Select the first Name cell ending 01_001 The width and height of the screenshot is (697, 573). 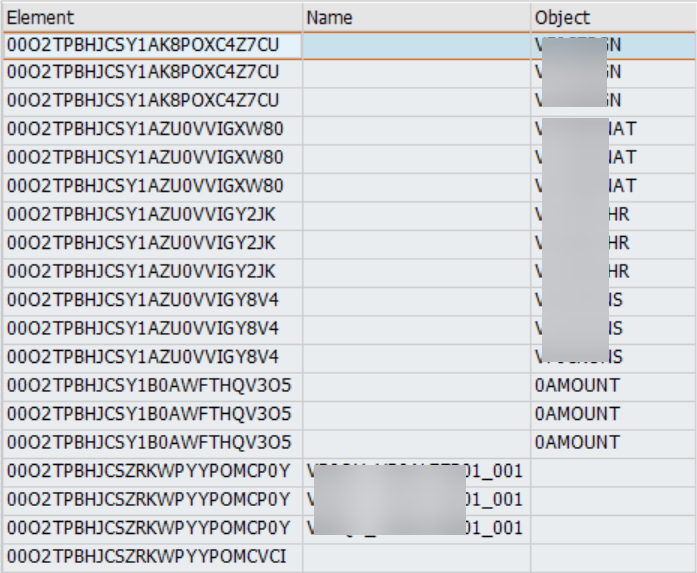pyautogui.click(x=417, y=471)
